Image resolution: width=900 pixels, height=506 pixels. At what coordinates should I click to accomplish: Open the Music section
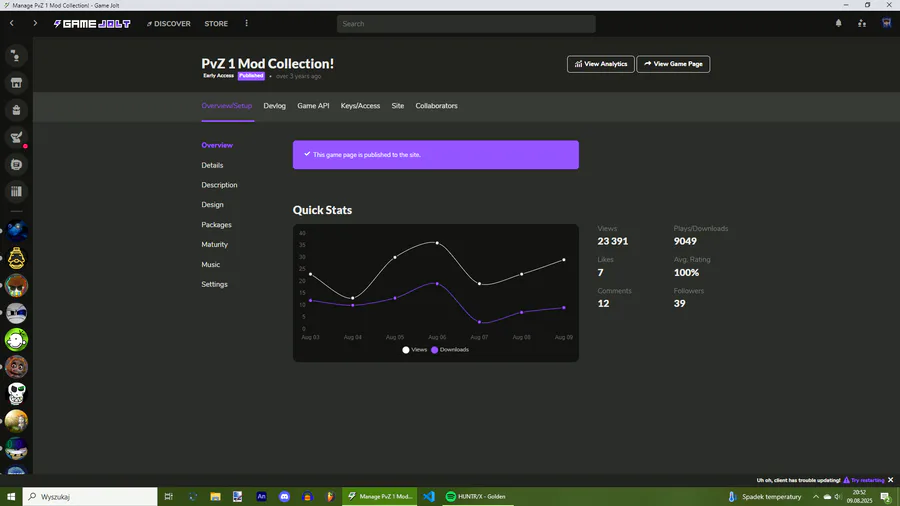(x=211, y=264)
